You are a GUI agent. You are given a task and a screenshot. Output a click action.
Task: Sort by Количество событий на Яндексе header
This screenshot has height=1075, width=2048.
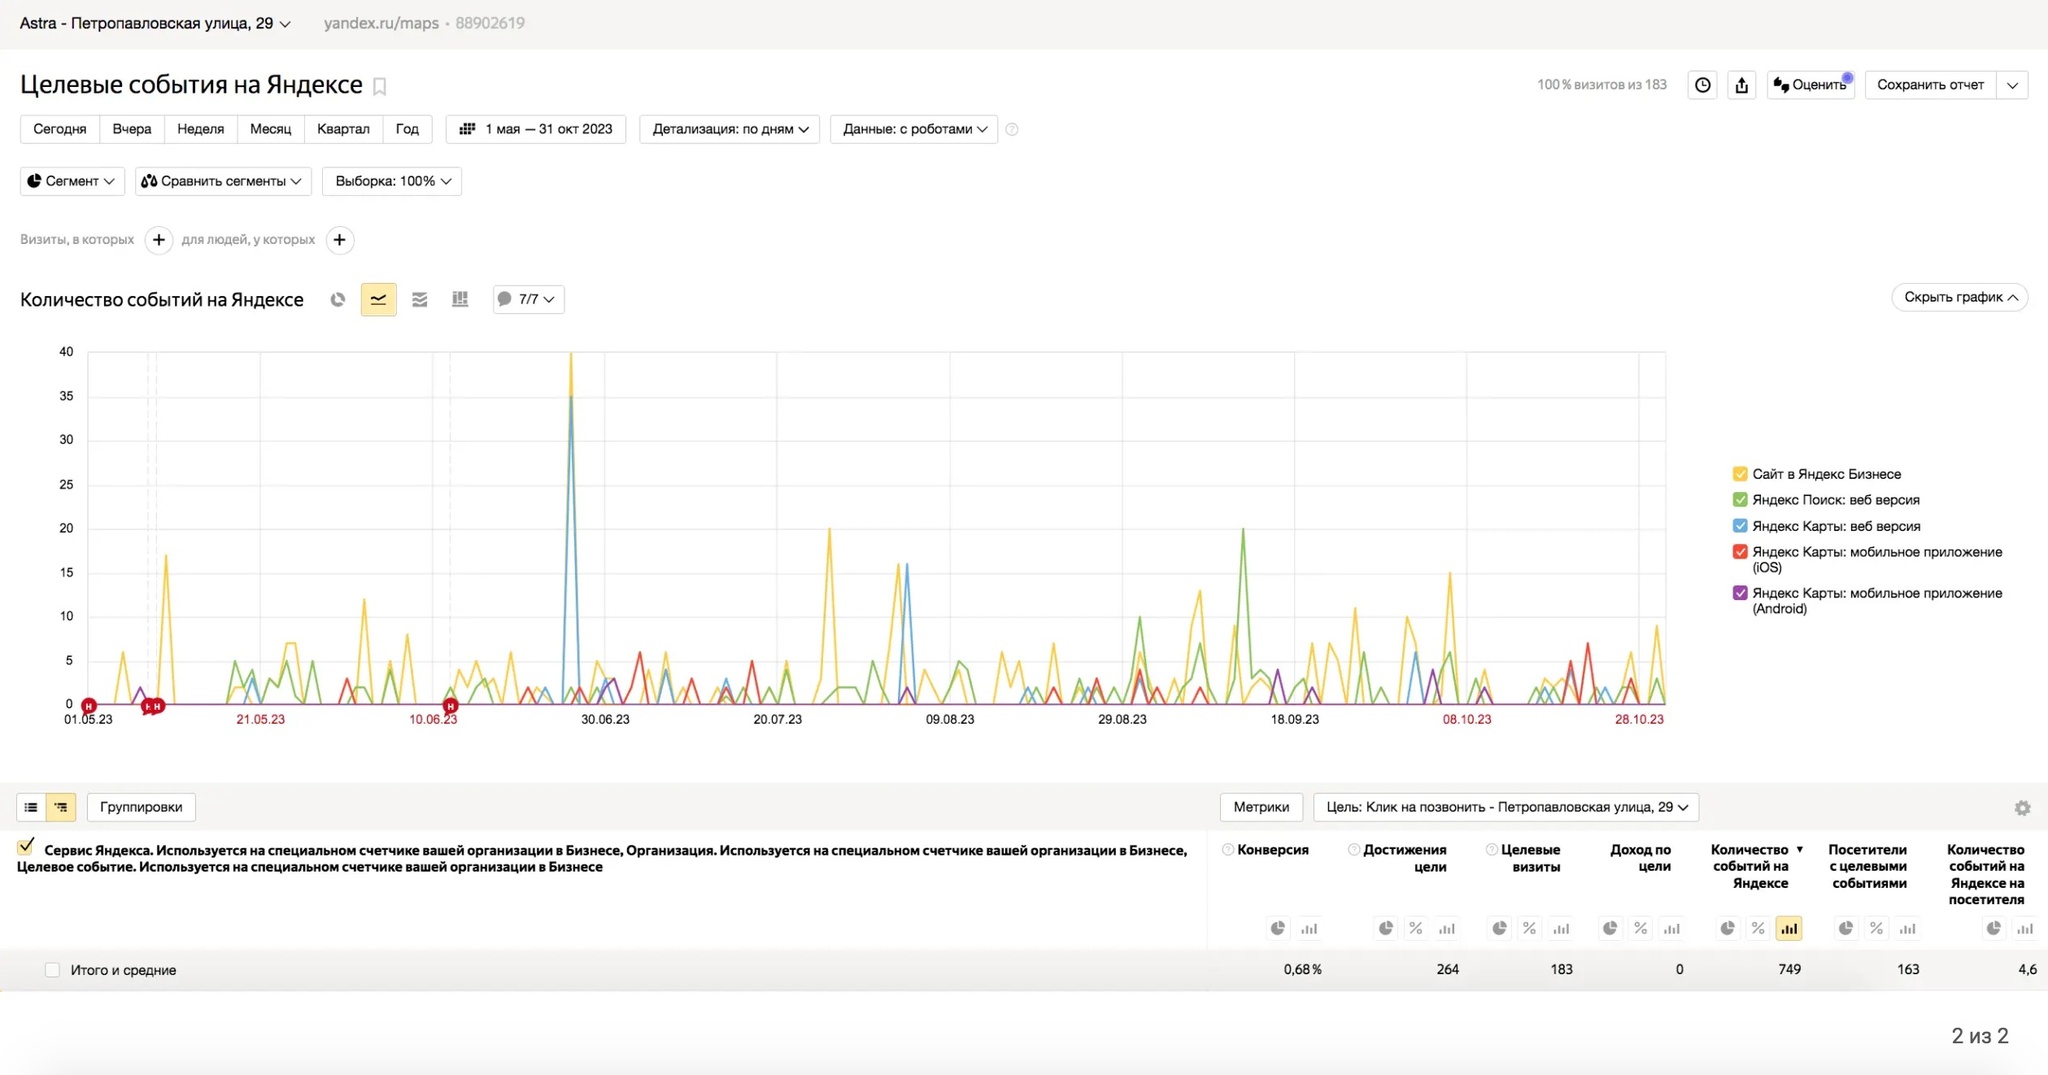pyautogui.click(x=1750, y=866)
